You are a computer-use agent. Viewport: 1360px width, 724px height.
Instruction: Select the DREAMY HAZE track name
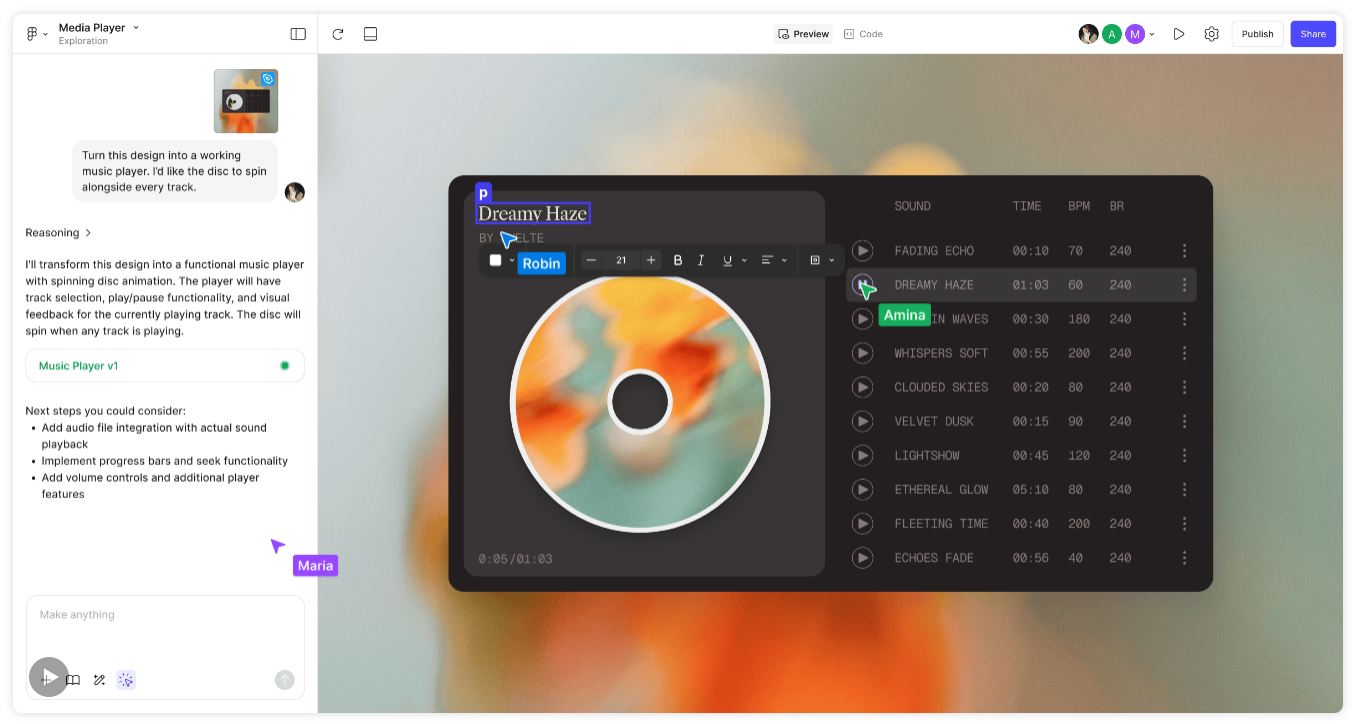click(934, 285)
